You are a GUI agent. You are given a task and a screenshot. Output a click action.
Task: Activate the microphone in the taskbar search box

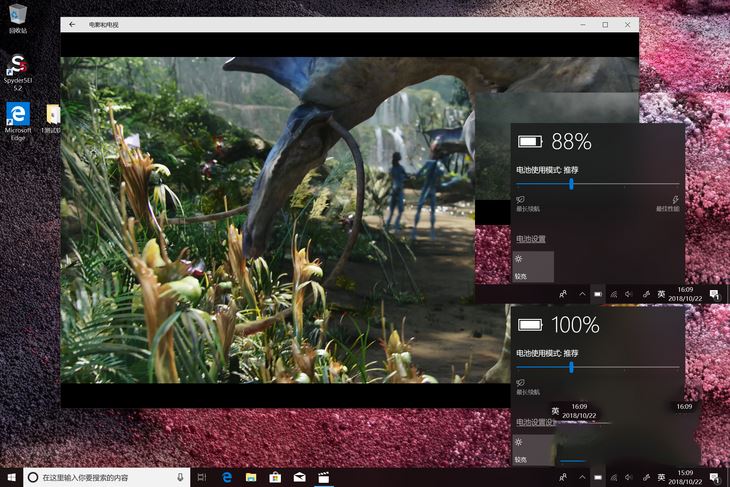point(180,477)
